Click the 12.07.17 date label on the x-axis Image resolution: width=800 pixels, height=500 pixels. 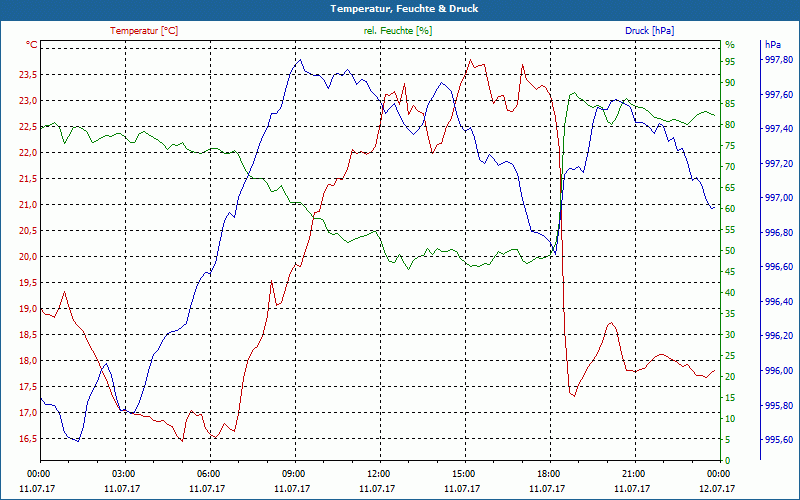[718, 488]
